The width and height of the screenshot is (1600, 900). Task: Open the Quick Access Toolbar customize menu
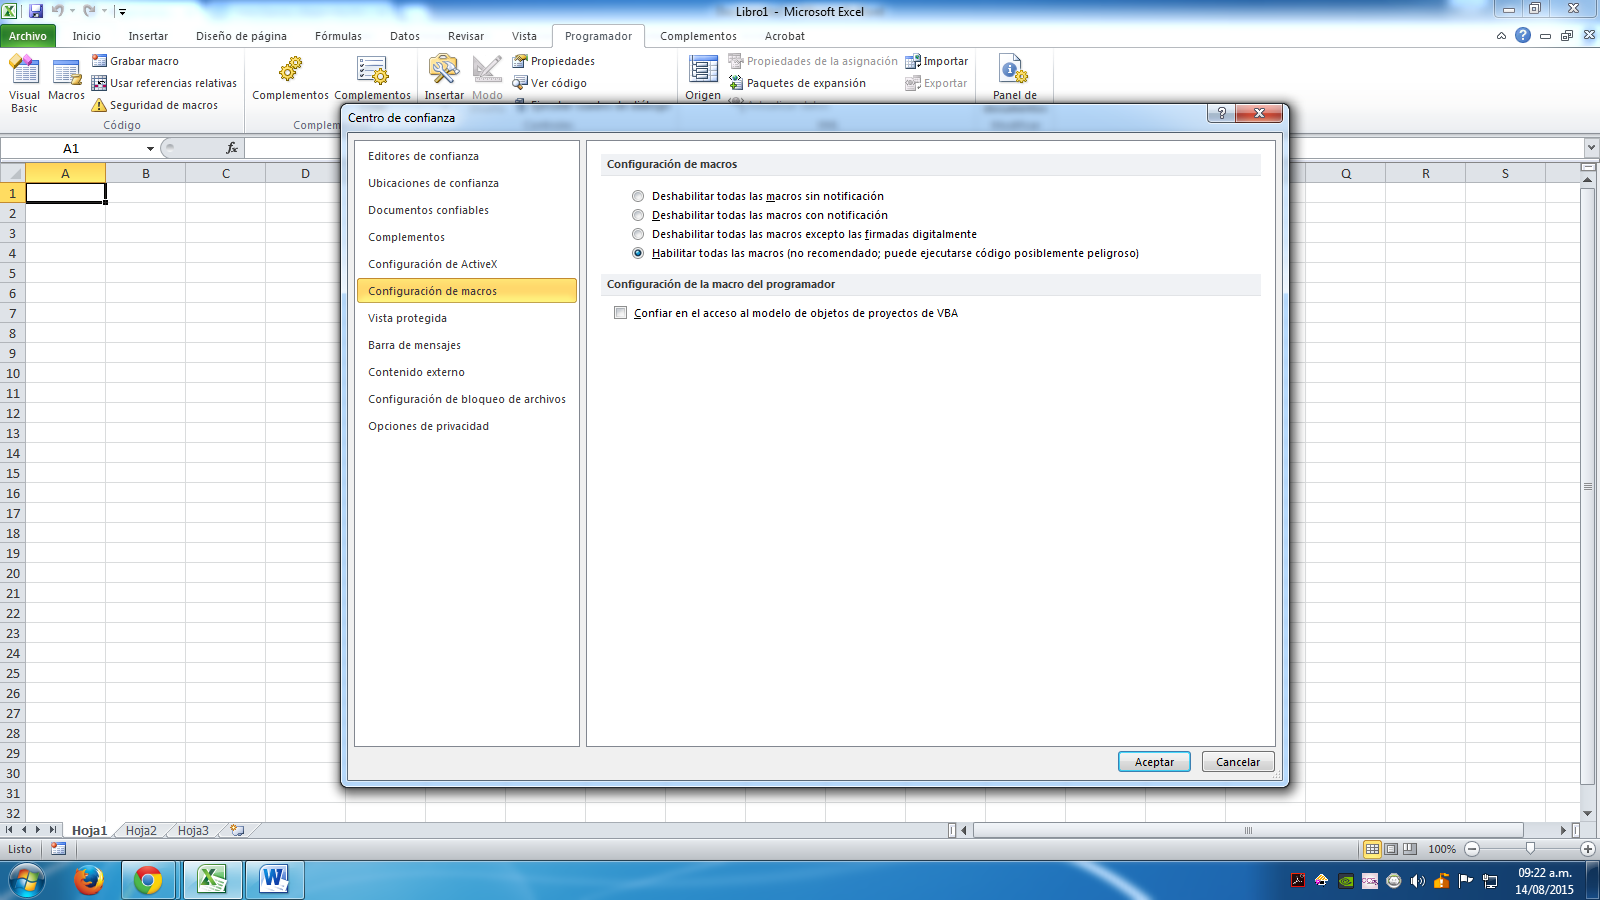(122, 10)
